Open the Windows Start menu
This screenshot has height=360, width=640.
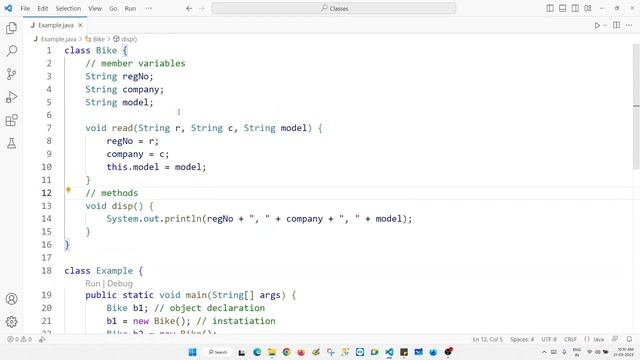pos(193,352)
